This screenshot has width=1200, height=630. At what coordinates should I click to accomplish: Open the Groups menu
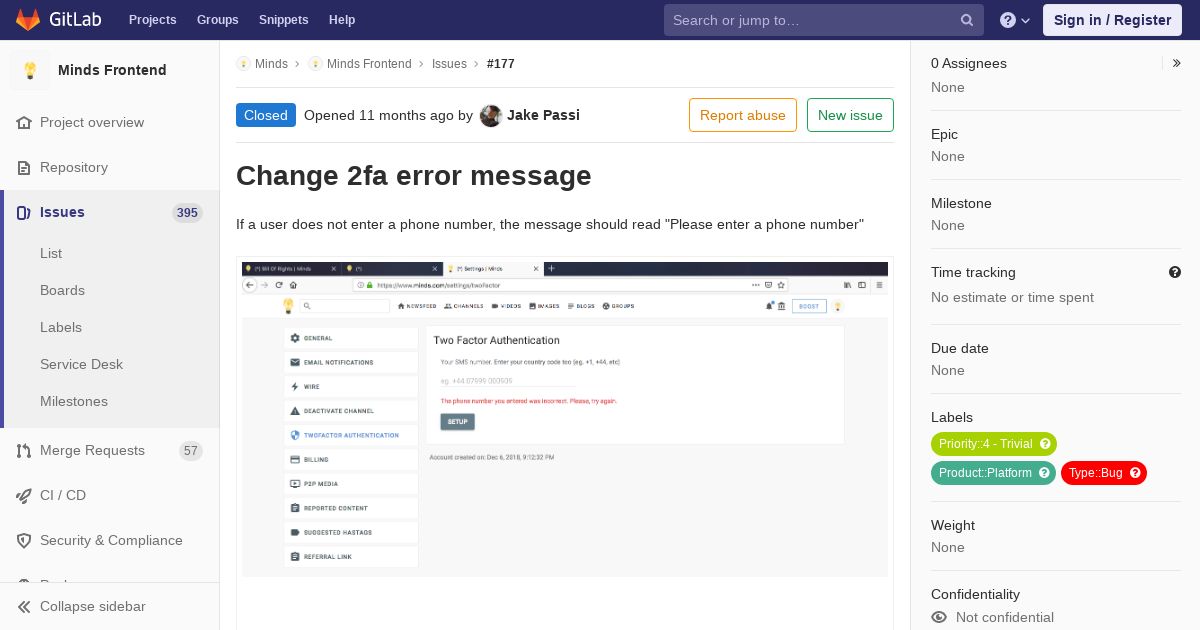218,20
